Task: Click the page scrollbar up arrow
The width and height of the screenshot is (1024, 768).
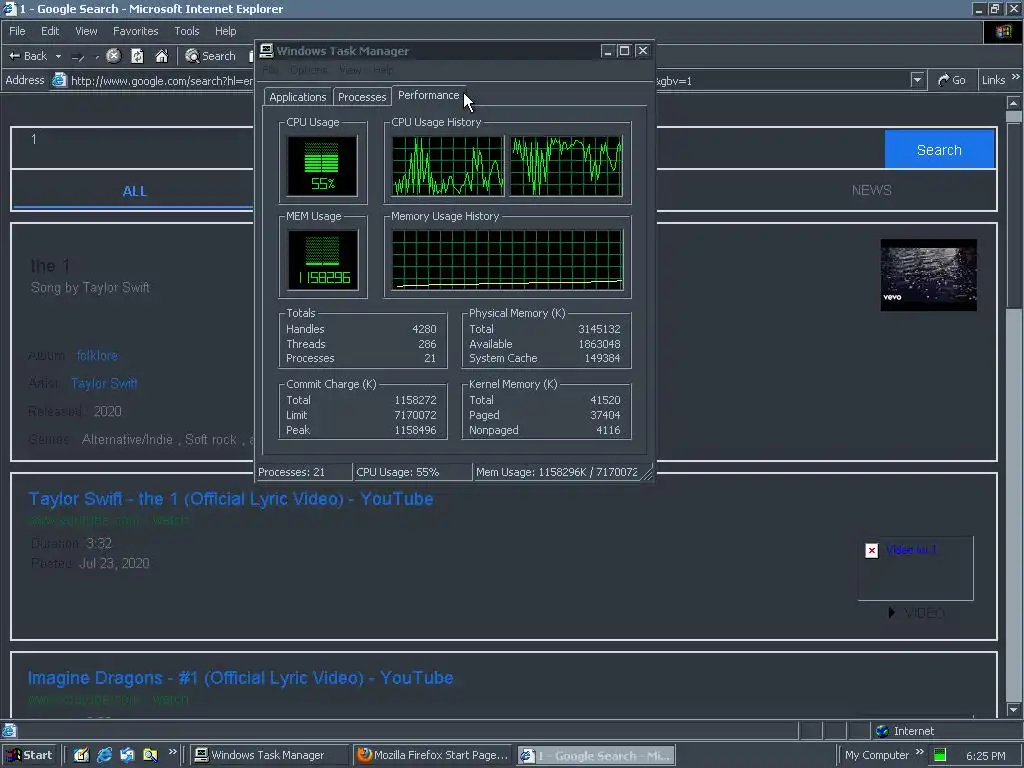Action: [1014, 103]
